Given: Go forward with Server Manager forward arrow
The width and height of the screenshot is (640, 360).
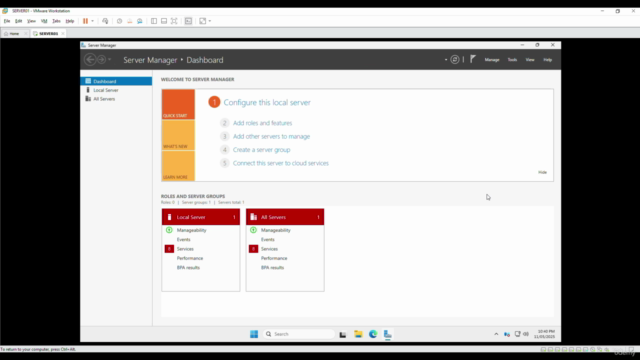Looking at the screenshot, I should [x=101, y=60].
